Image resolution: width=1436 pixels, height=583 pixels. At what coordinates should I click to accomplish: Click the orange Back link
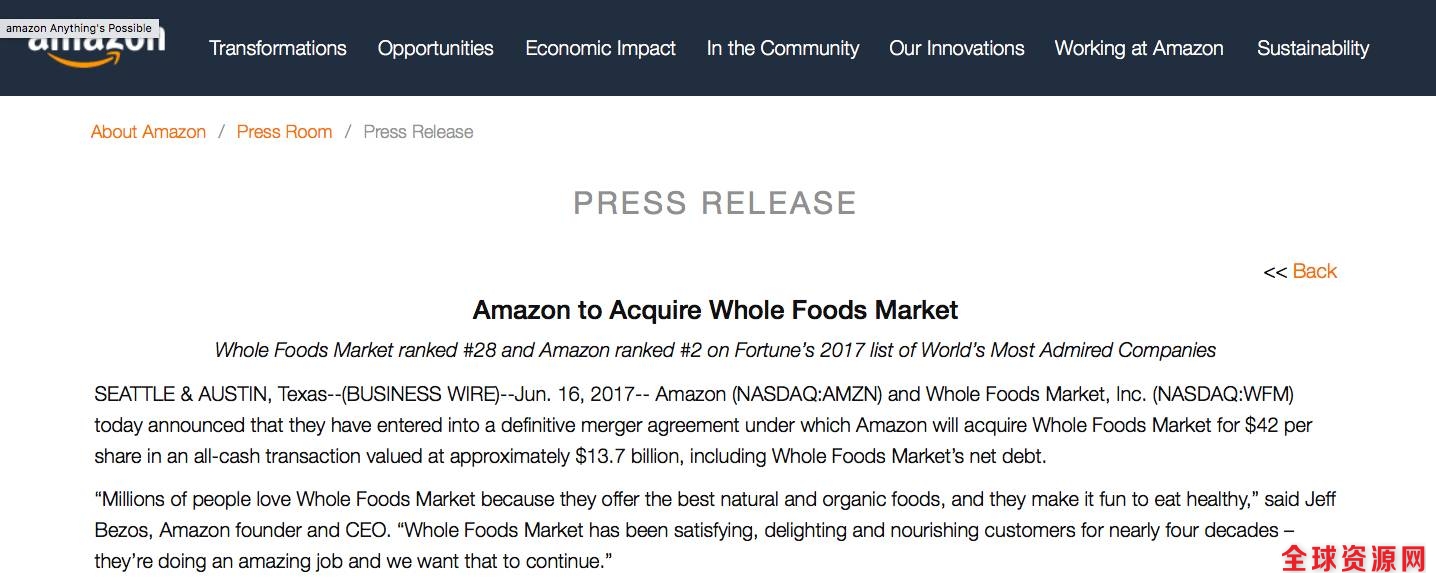[1314, 271]
